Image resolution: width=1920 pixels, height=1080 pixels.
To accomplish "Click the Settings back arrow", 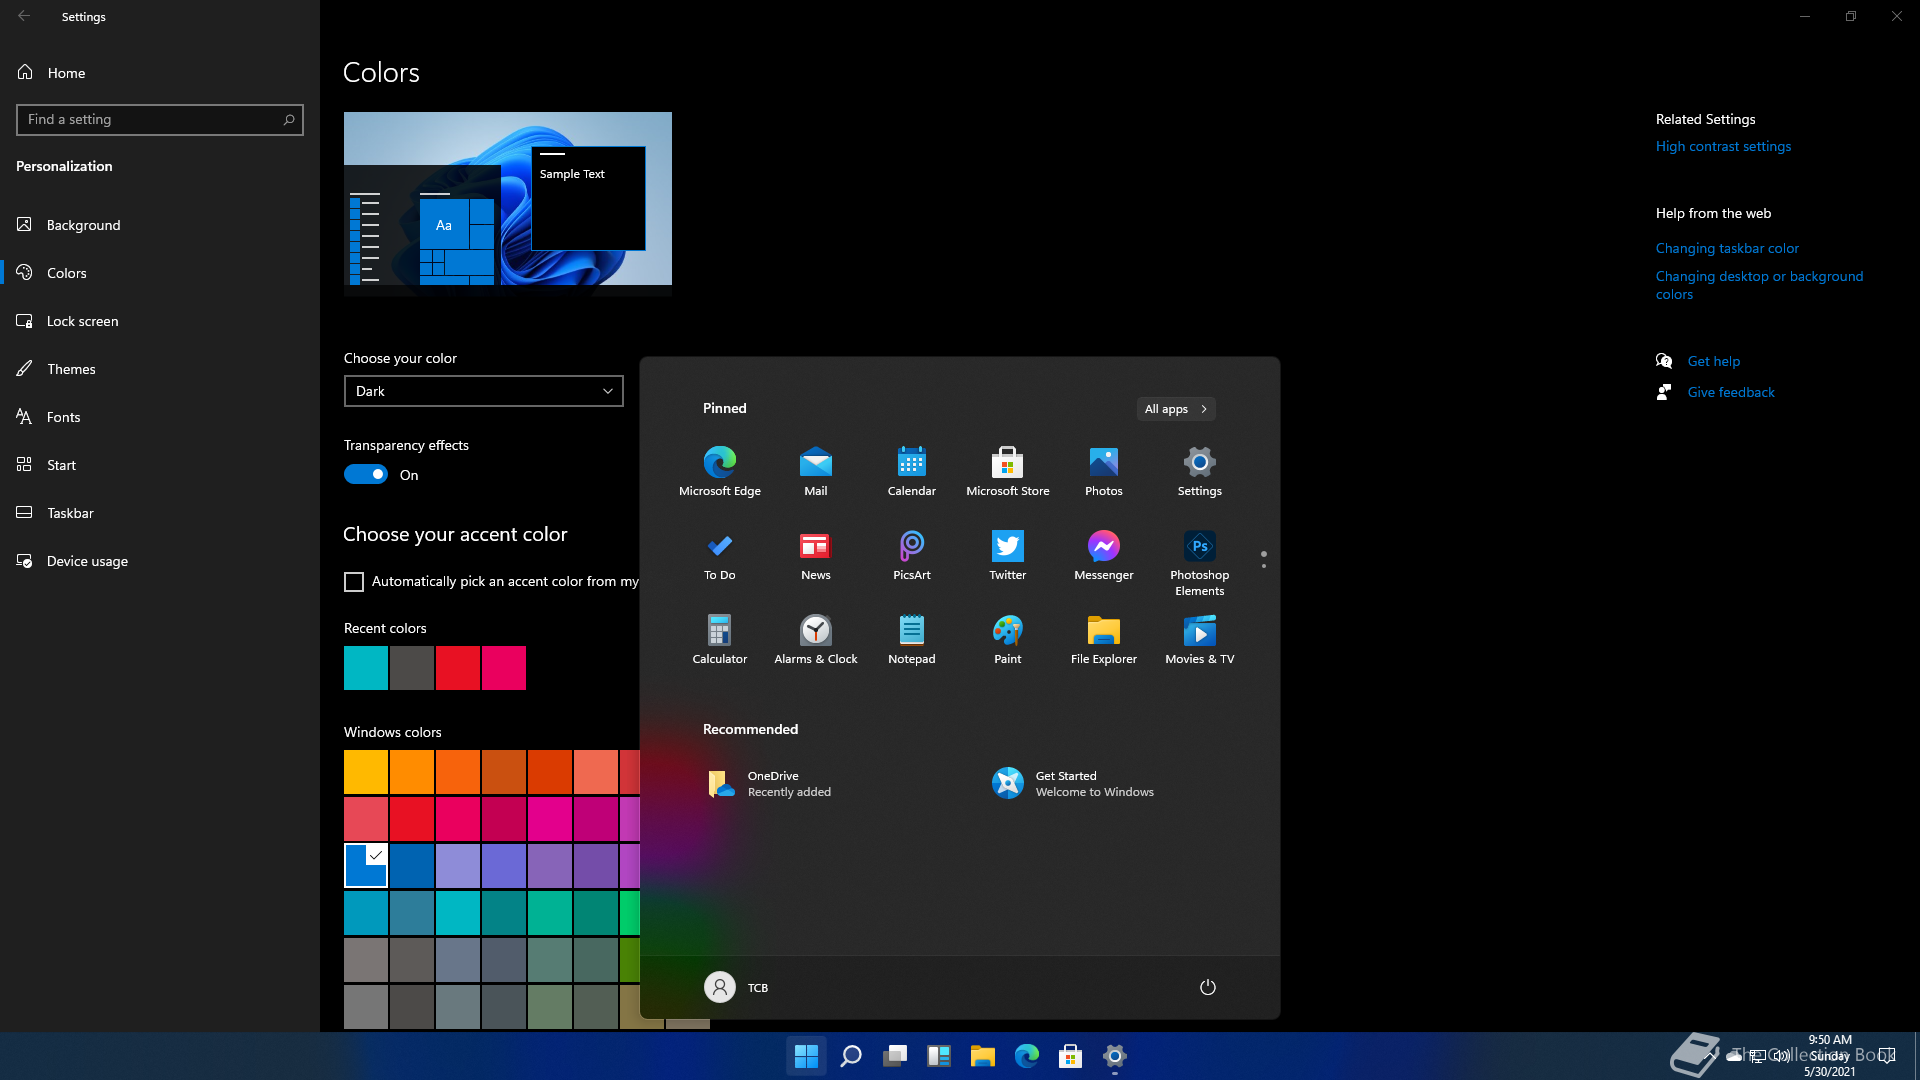I will click(x=24, y=16).
